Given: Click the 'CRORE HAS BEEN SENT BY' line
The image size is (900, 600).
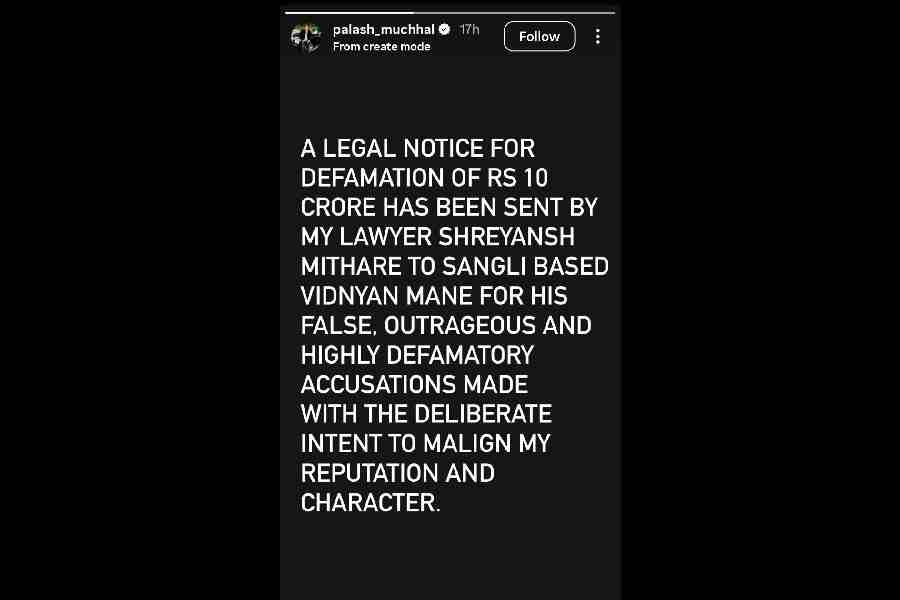Looking at the screenshot, I should click(x=449, y=208).
